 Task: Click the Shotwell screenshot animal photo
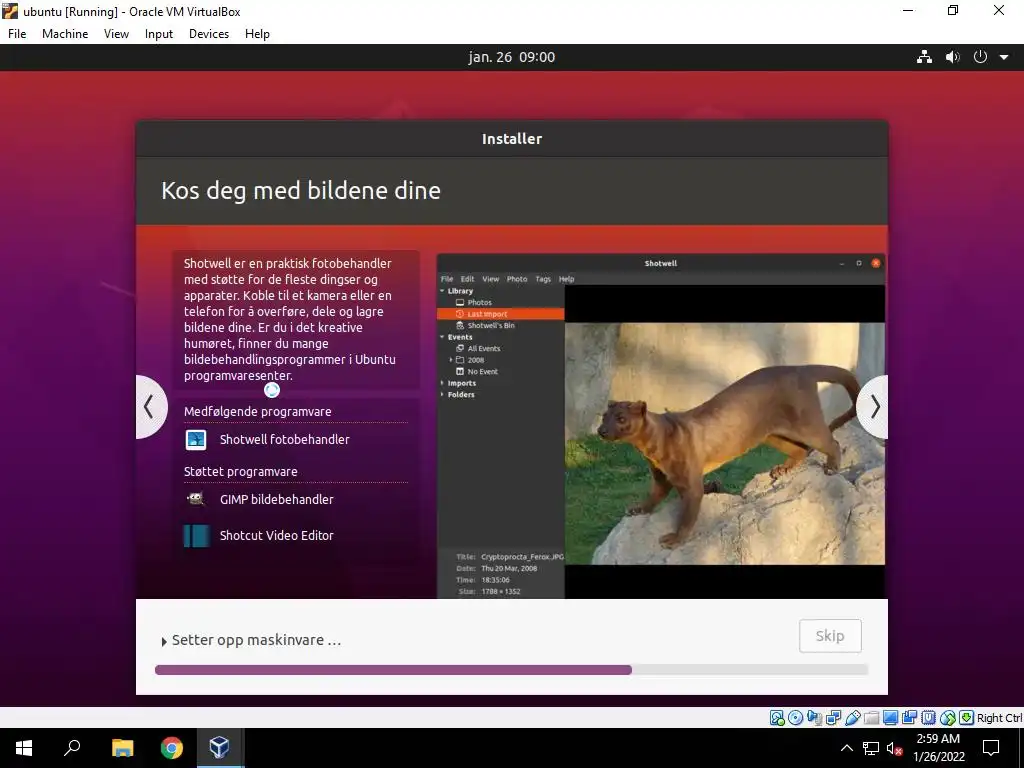coord(725,443)
